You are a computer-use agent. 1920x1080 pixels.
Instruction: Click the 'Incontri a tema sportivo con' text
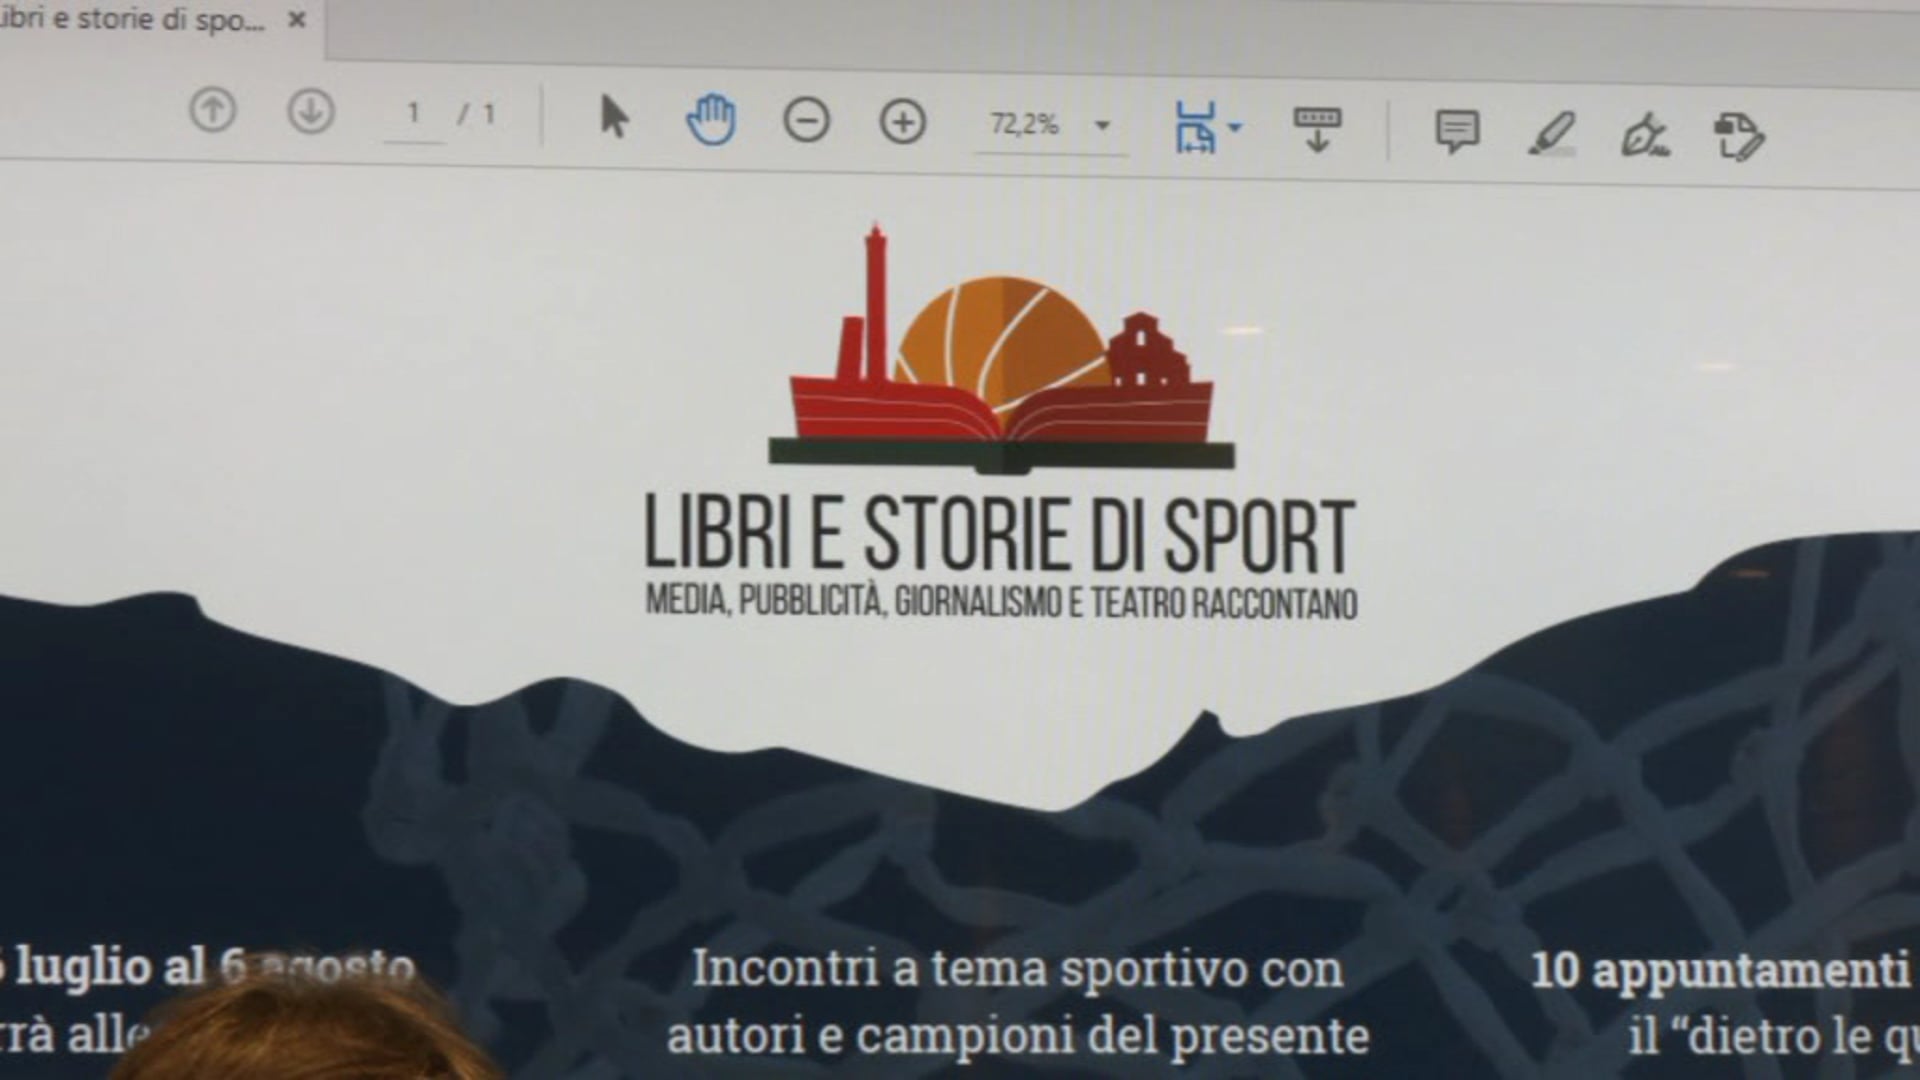1017,969
